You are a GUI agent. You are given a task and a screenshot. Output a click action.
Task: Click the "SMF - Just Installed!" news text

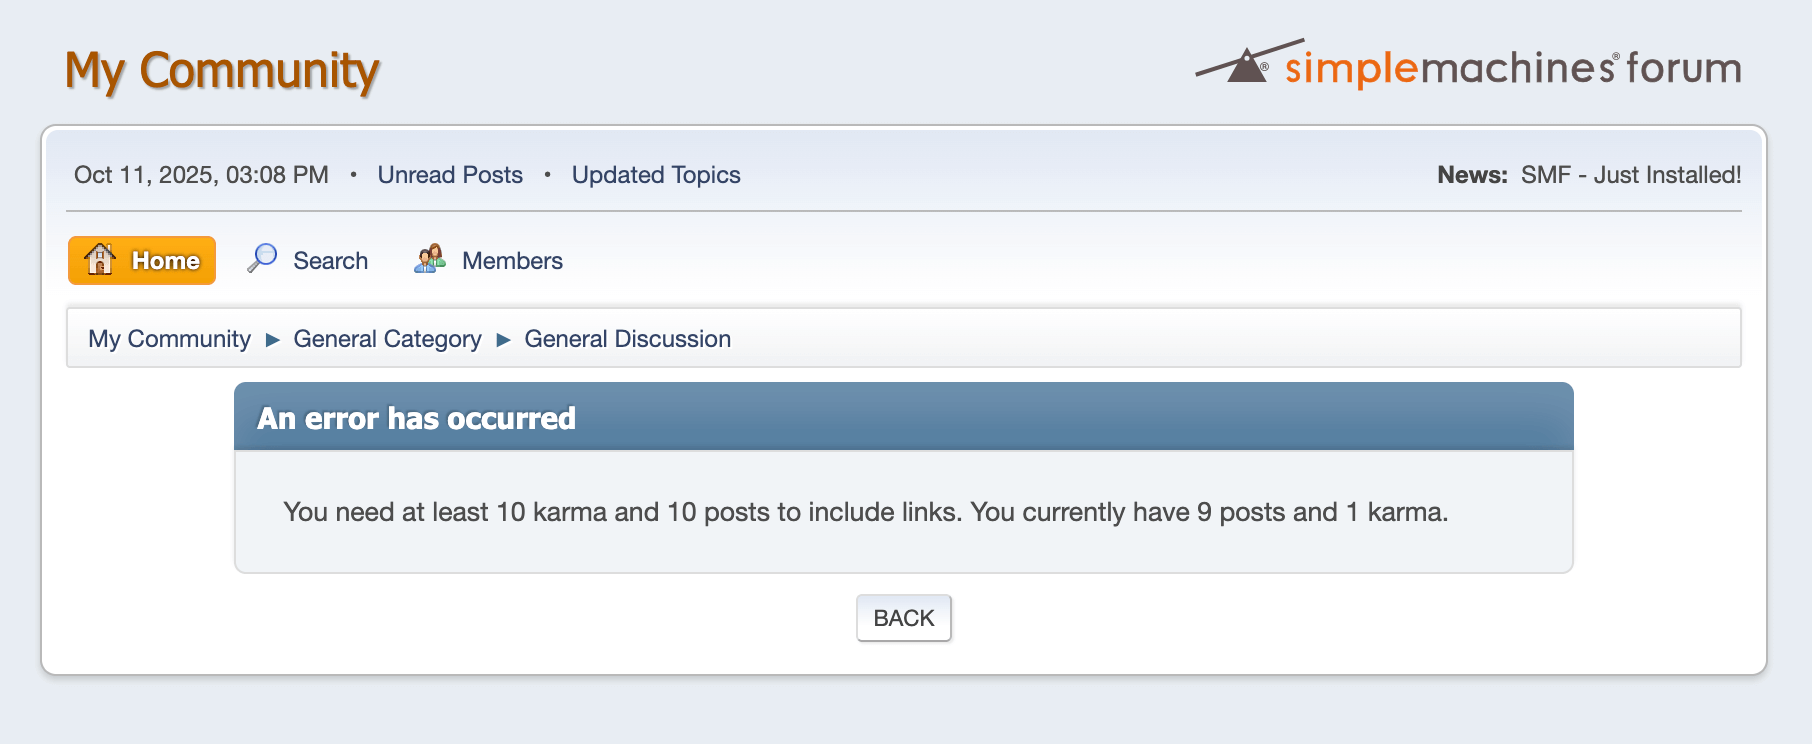pyautogui.click(x=1630, y=175)
